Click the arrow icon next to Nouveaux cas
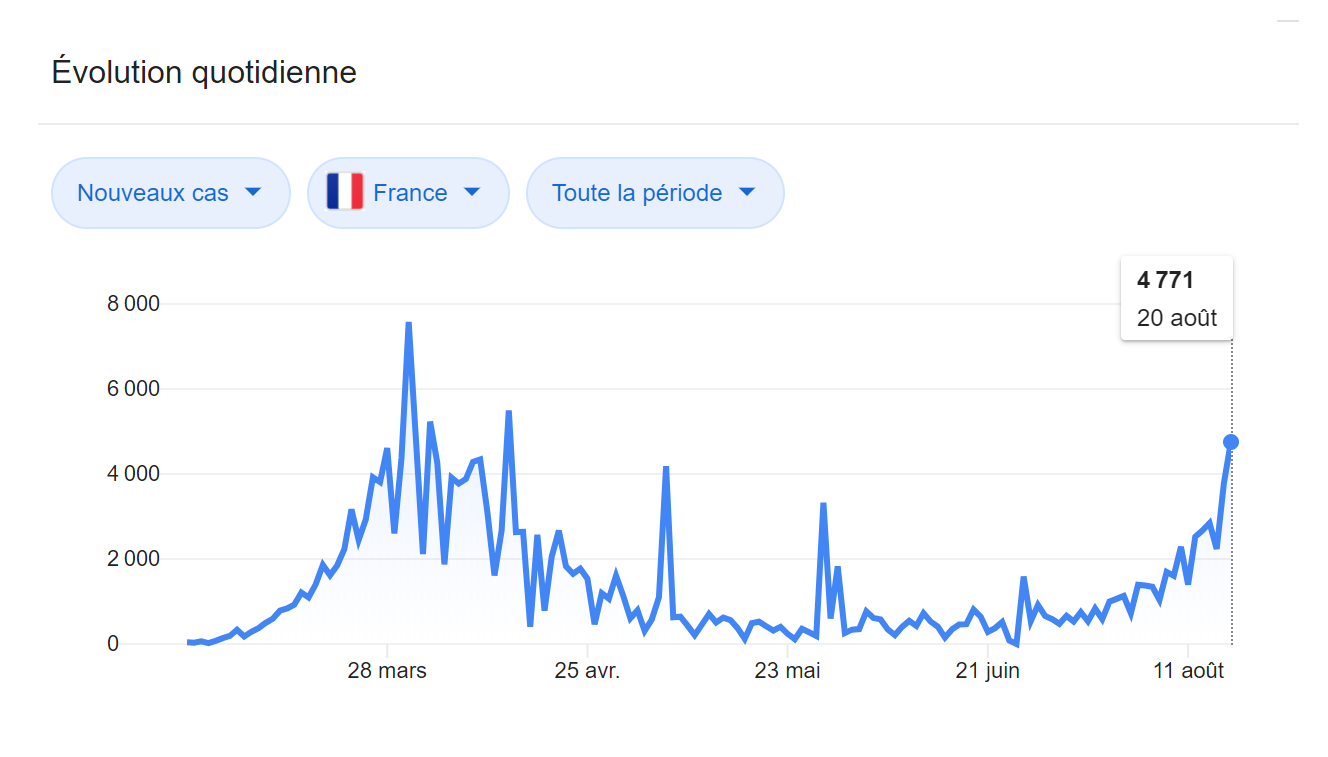The image size is (1328, 757). 253,192
